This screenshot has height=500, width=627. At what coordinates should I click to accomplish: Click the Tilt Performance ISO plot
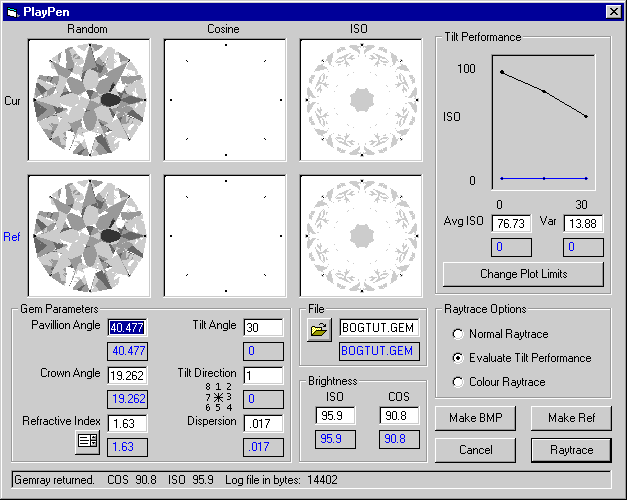click(543, 122)
